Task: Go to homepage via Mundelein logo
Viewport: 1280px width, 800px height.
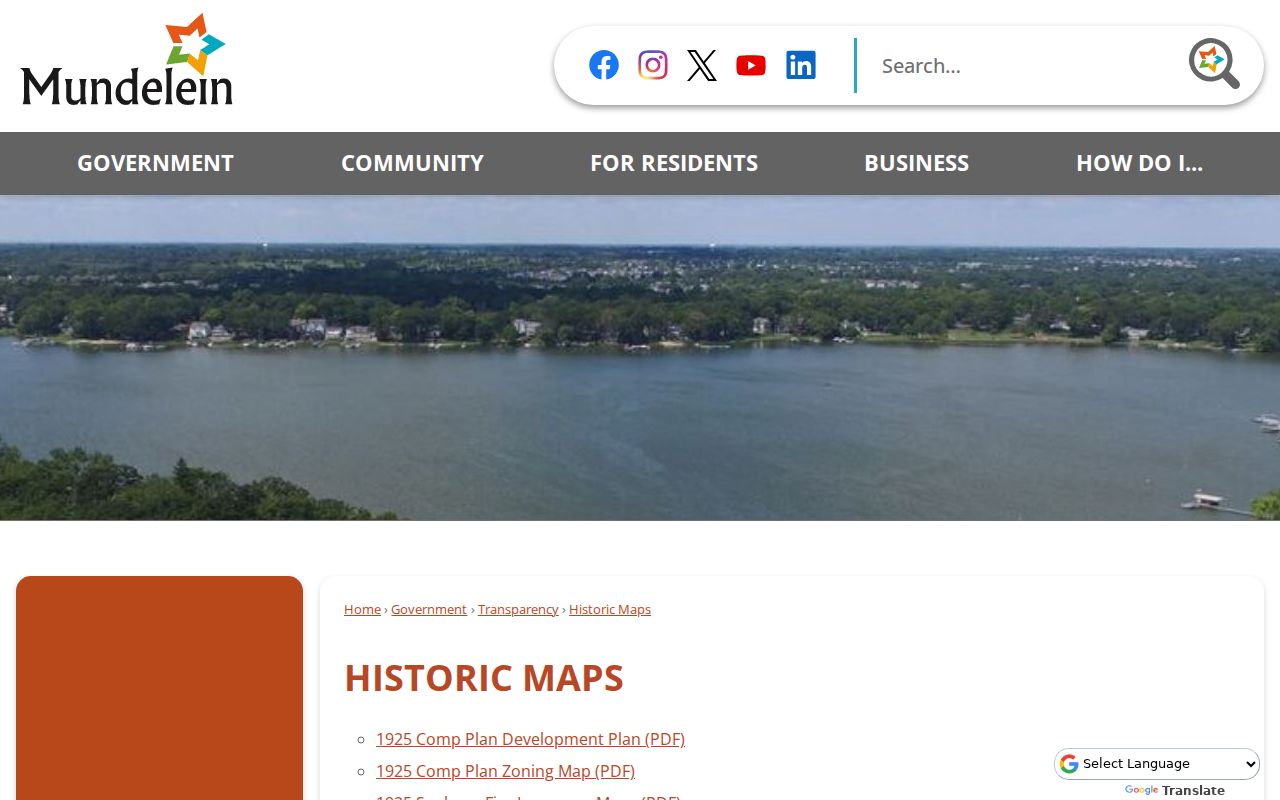Action: coord(127,60)
